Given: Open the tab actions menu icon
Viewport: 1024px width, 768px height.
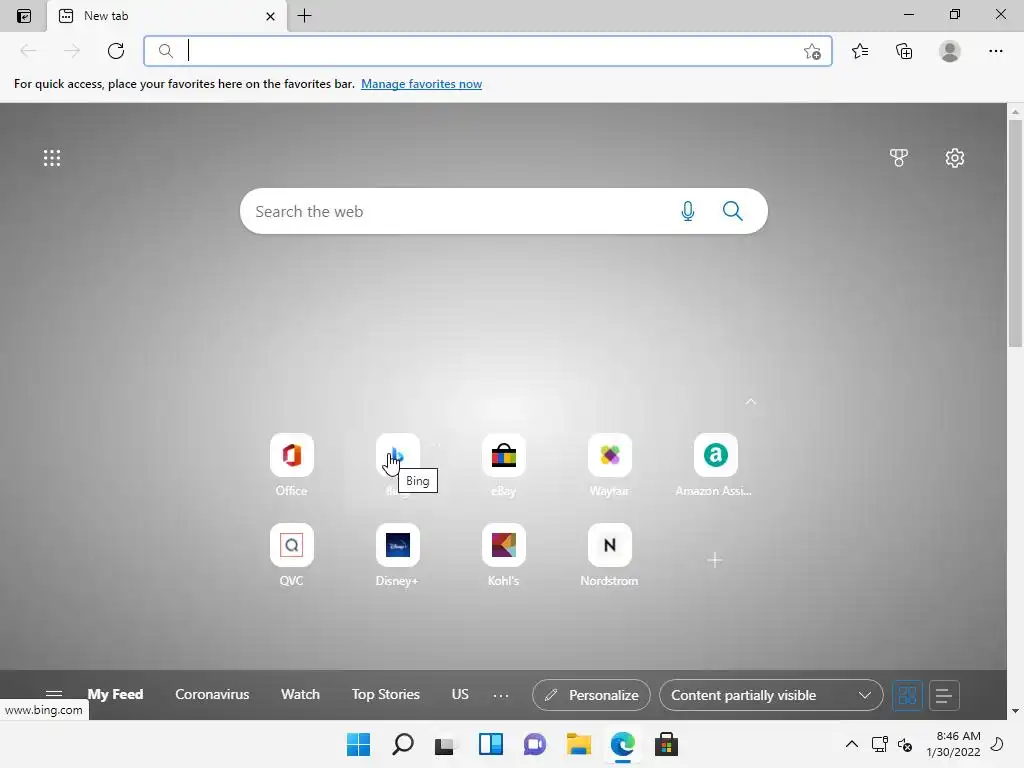Looking at the screenshot, I should click(x=24, y=16).
